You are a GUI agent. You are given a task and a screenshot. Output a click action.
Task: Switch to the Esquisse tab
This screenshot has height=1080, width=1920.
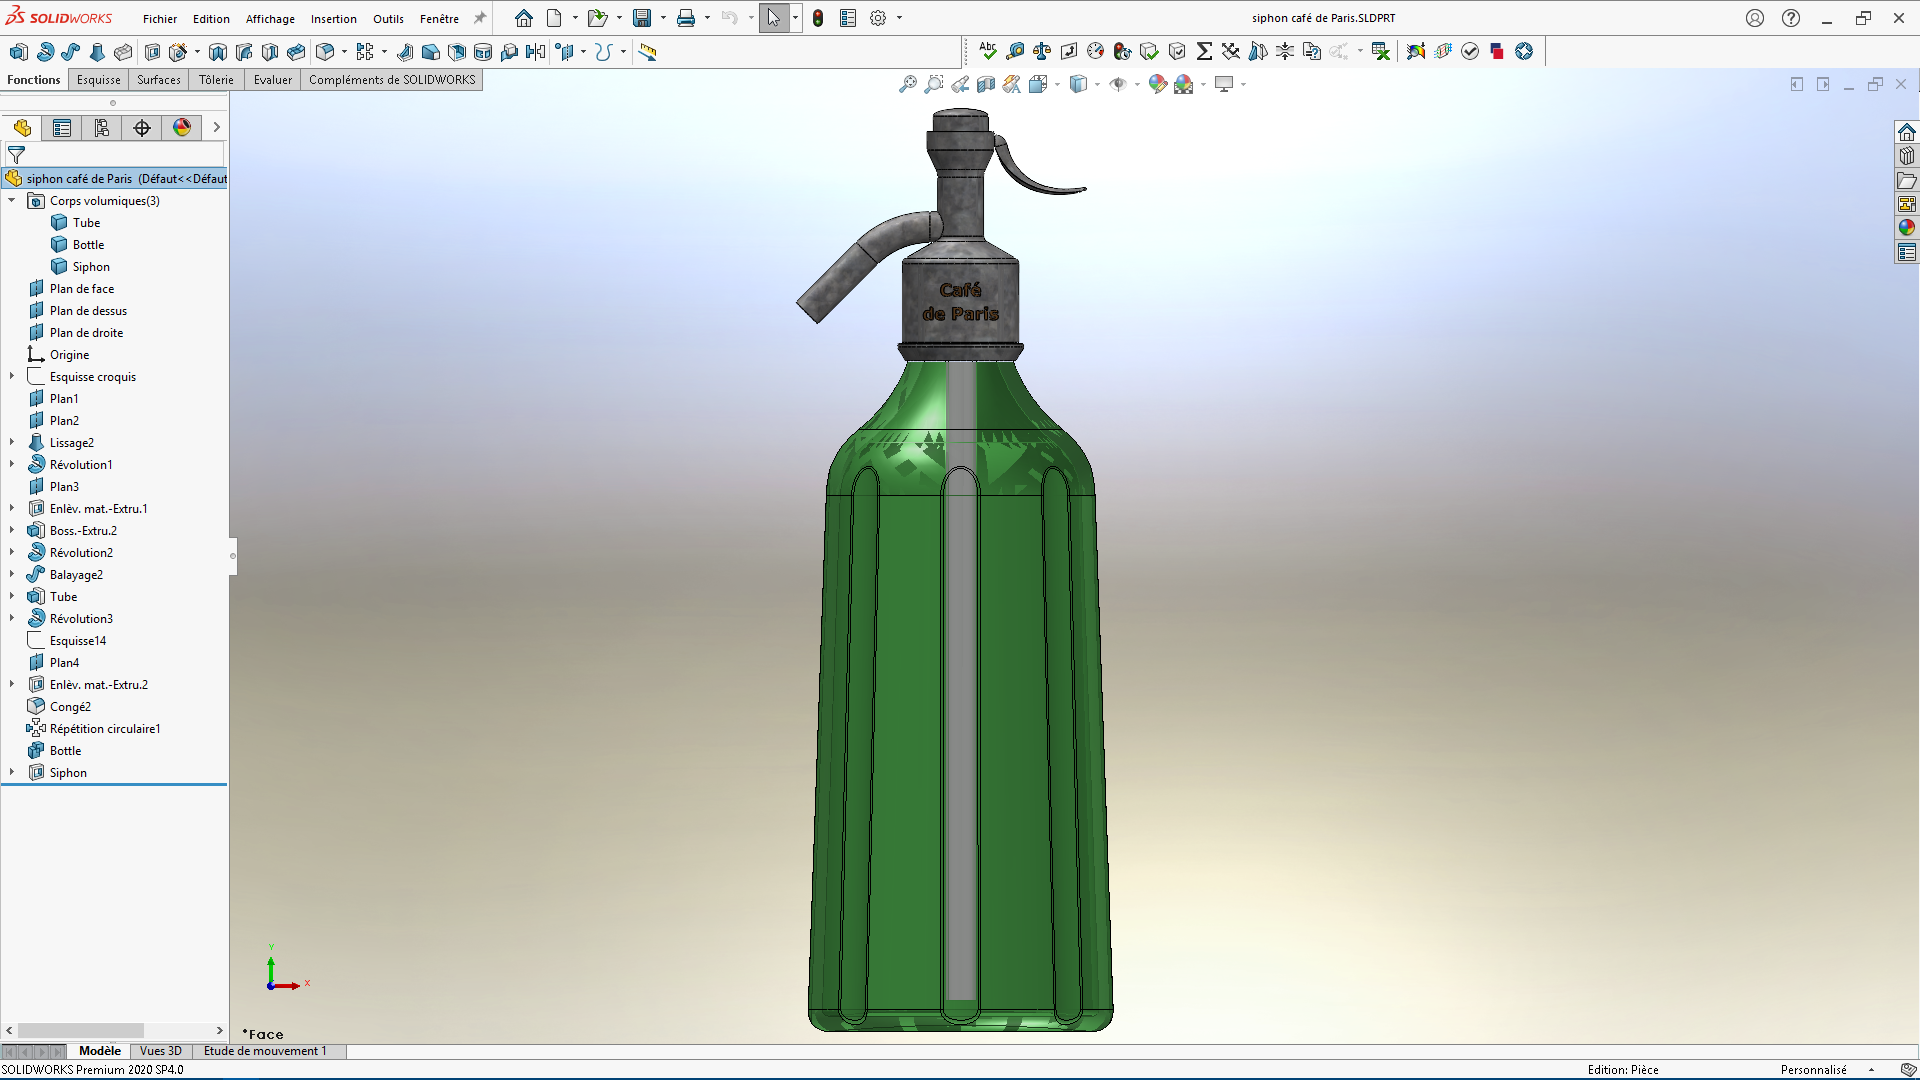[x=98, y=80]
